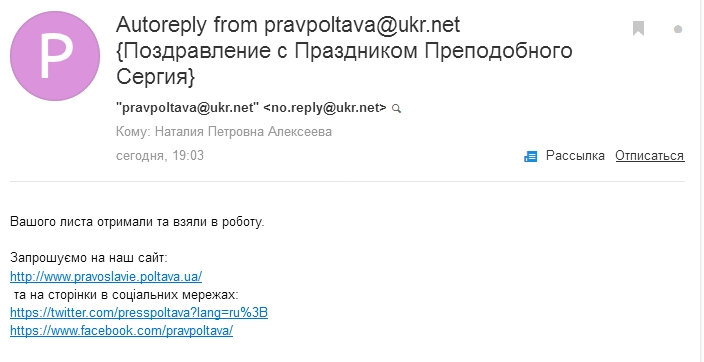The width and height of the screenshot is (704, 362).
Task: Click the Autoreply subject heading
Action: pyautogui.click(x=288, y=25)
